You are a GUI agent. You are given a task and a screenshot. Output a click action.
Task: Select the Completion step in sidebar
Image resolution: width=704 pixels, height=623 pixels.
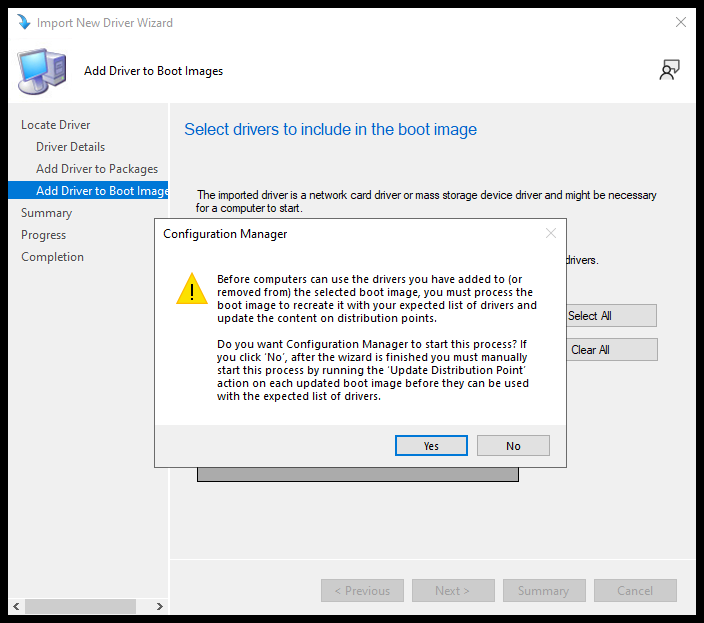(53, 257)
